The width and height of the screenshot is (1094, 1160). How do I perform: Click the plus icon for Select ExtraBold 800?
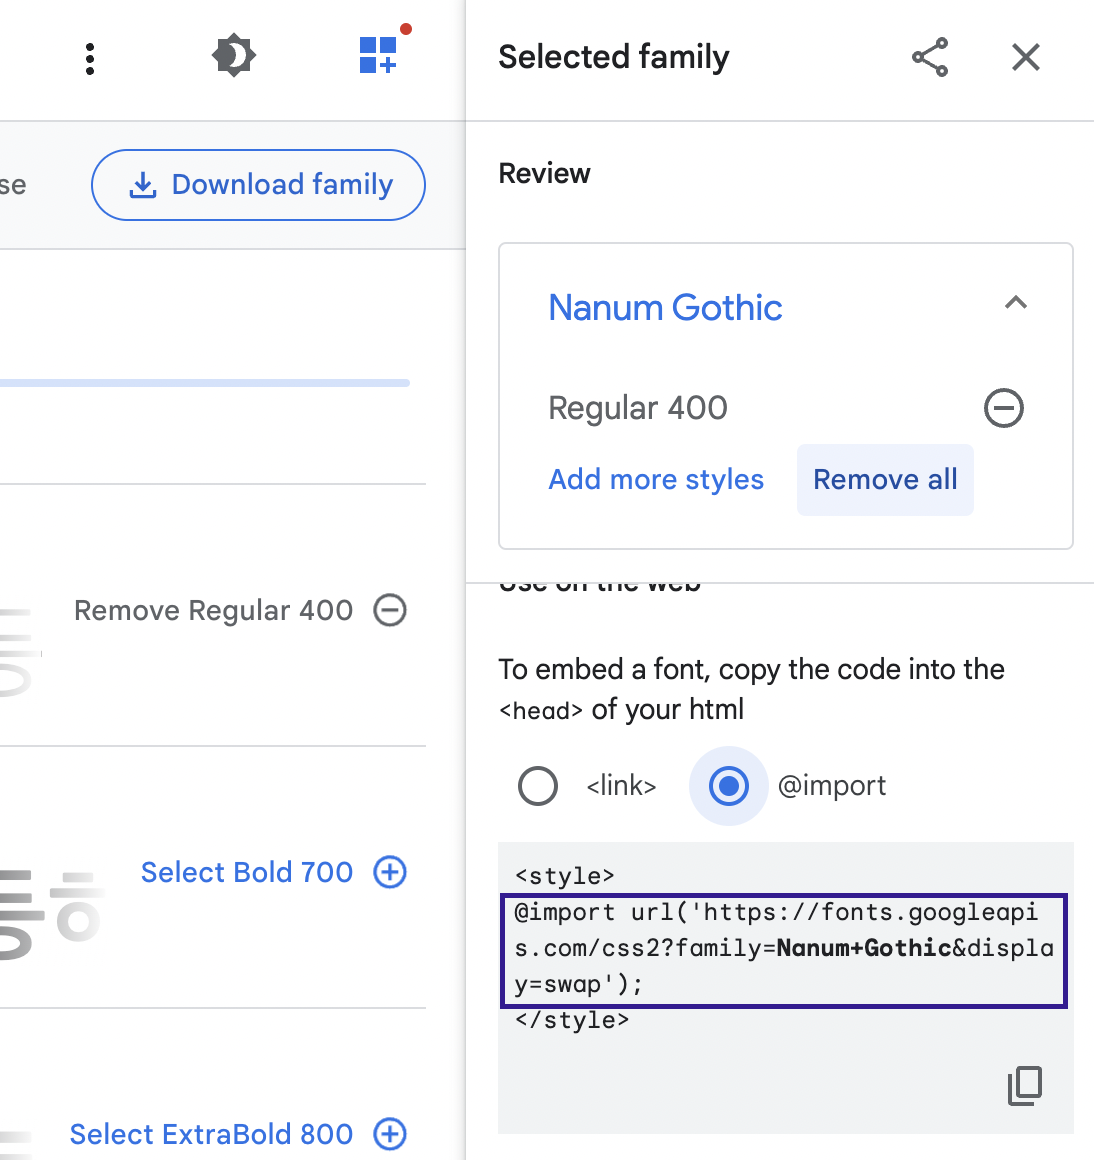(390, 1134)
